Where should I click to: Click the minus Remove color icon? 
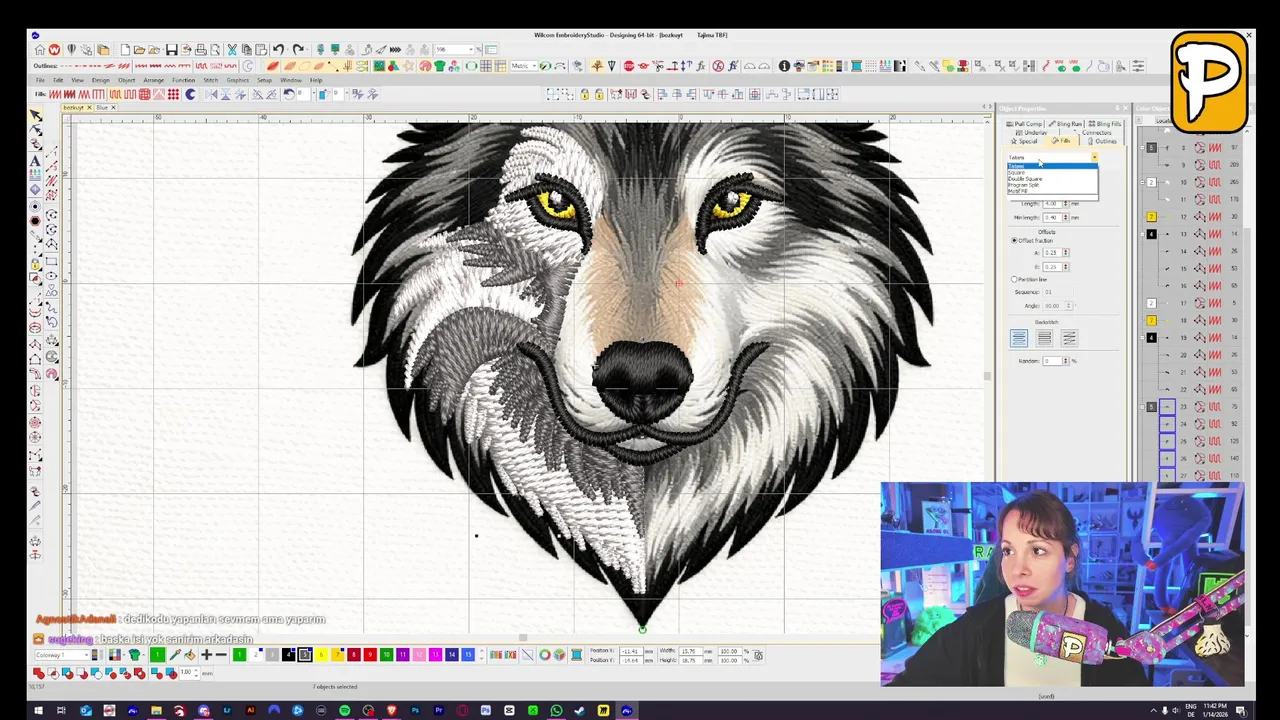[221, 655]
